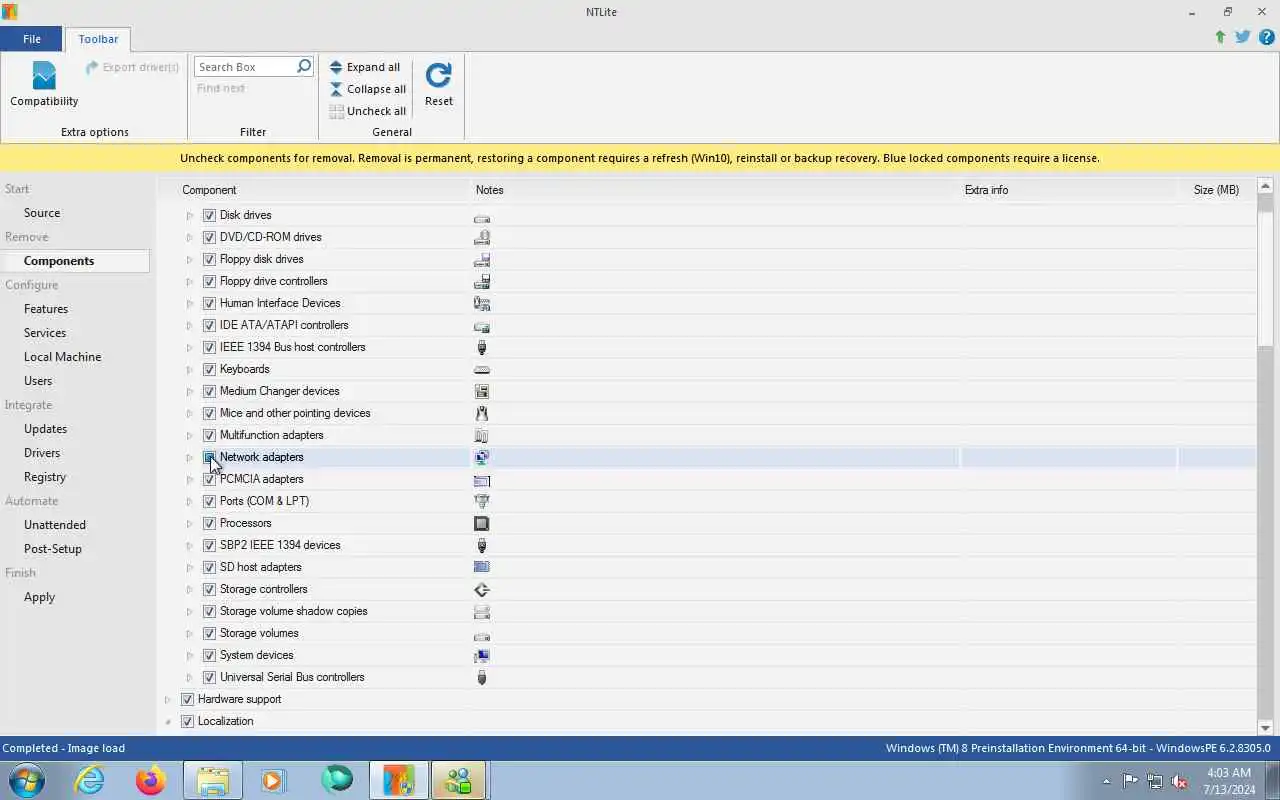
Task: Click the System devices notes icon
Action: pyautogui.click(x=482, y=656)
